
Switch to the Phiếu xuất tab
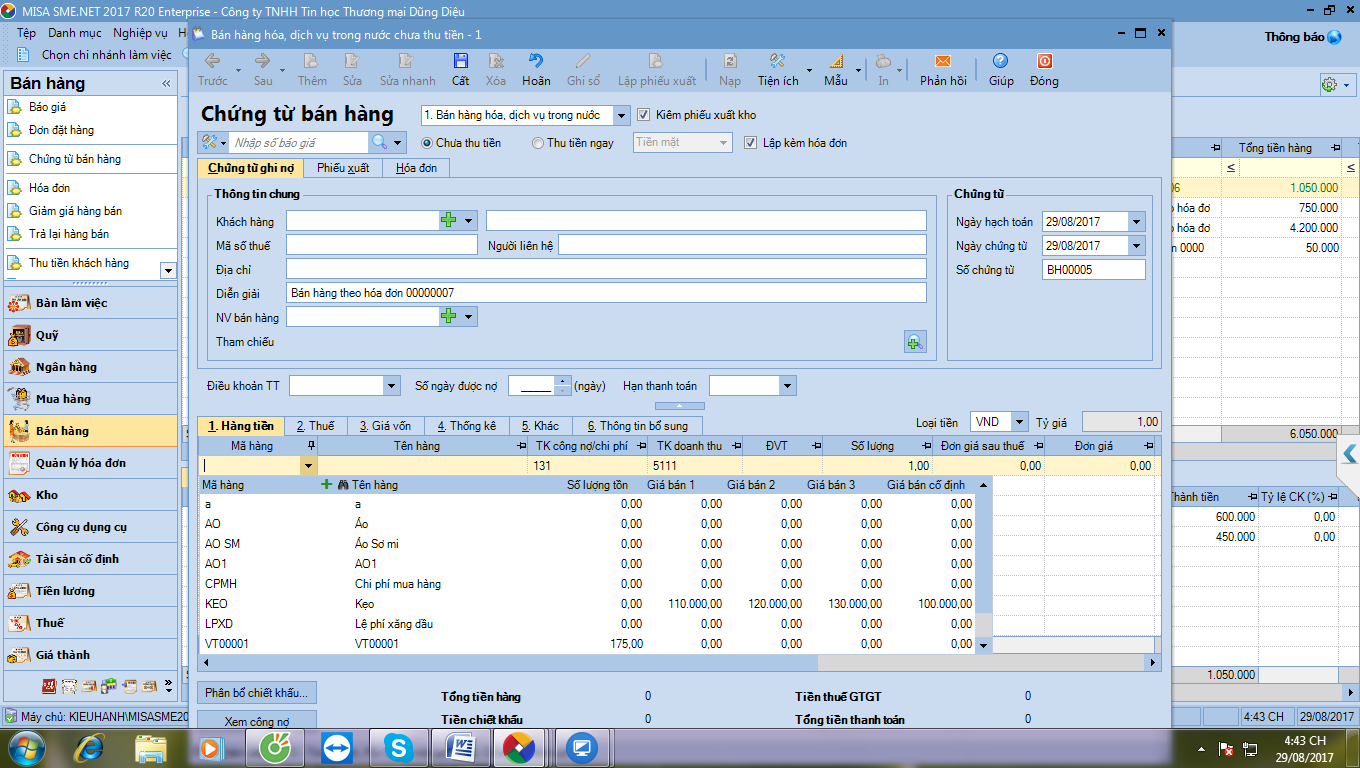[x=343, y=168]
